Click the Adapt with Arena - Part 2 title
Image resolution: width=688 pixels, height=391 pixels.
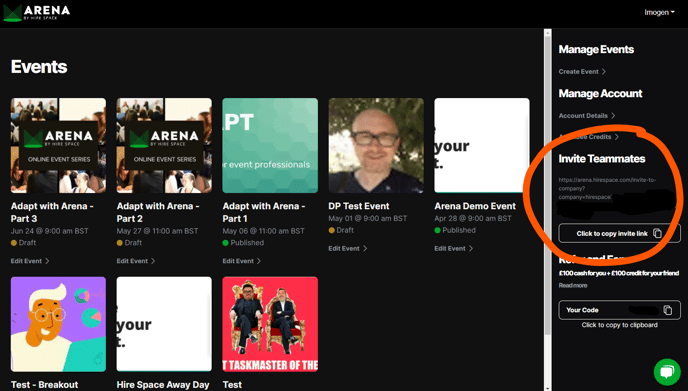(x=158, y=212)
